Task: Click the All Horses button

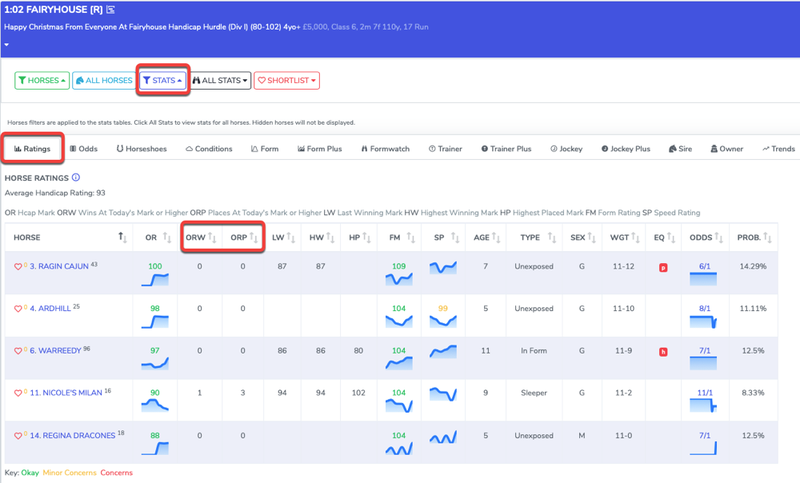Action: (102, 80)
